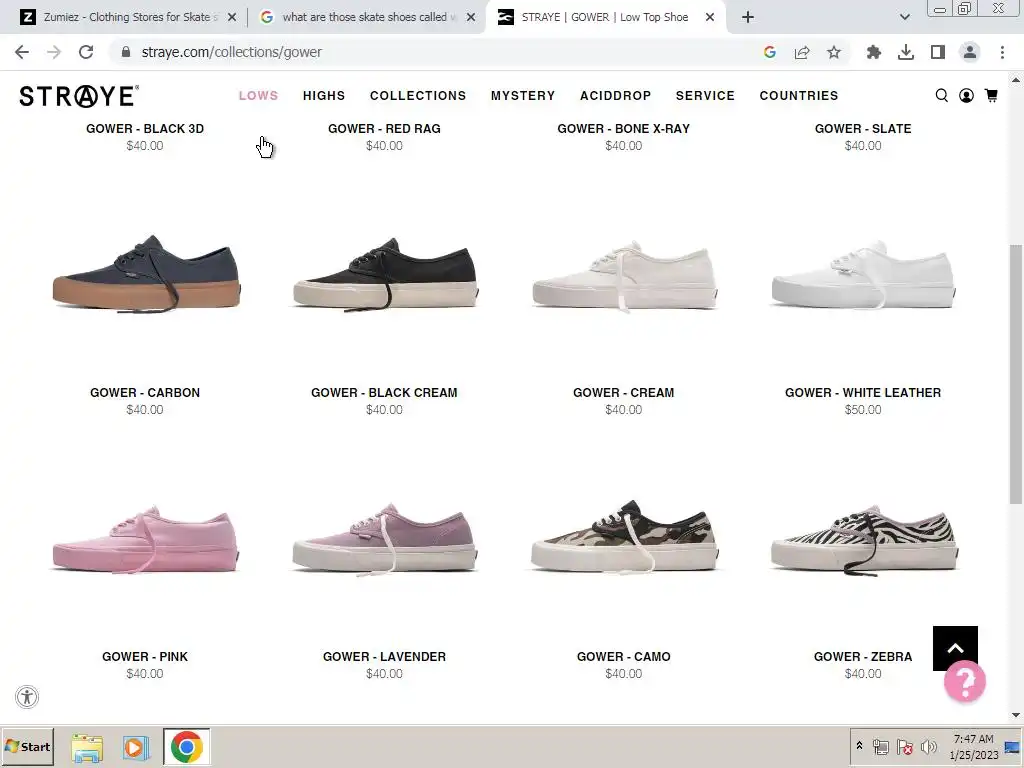Open Chrome three-dot menu
The image size is (1024, 768).
coord(1002,52)
